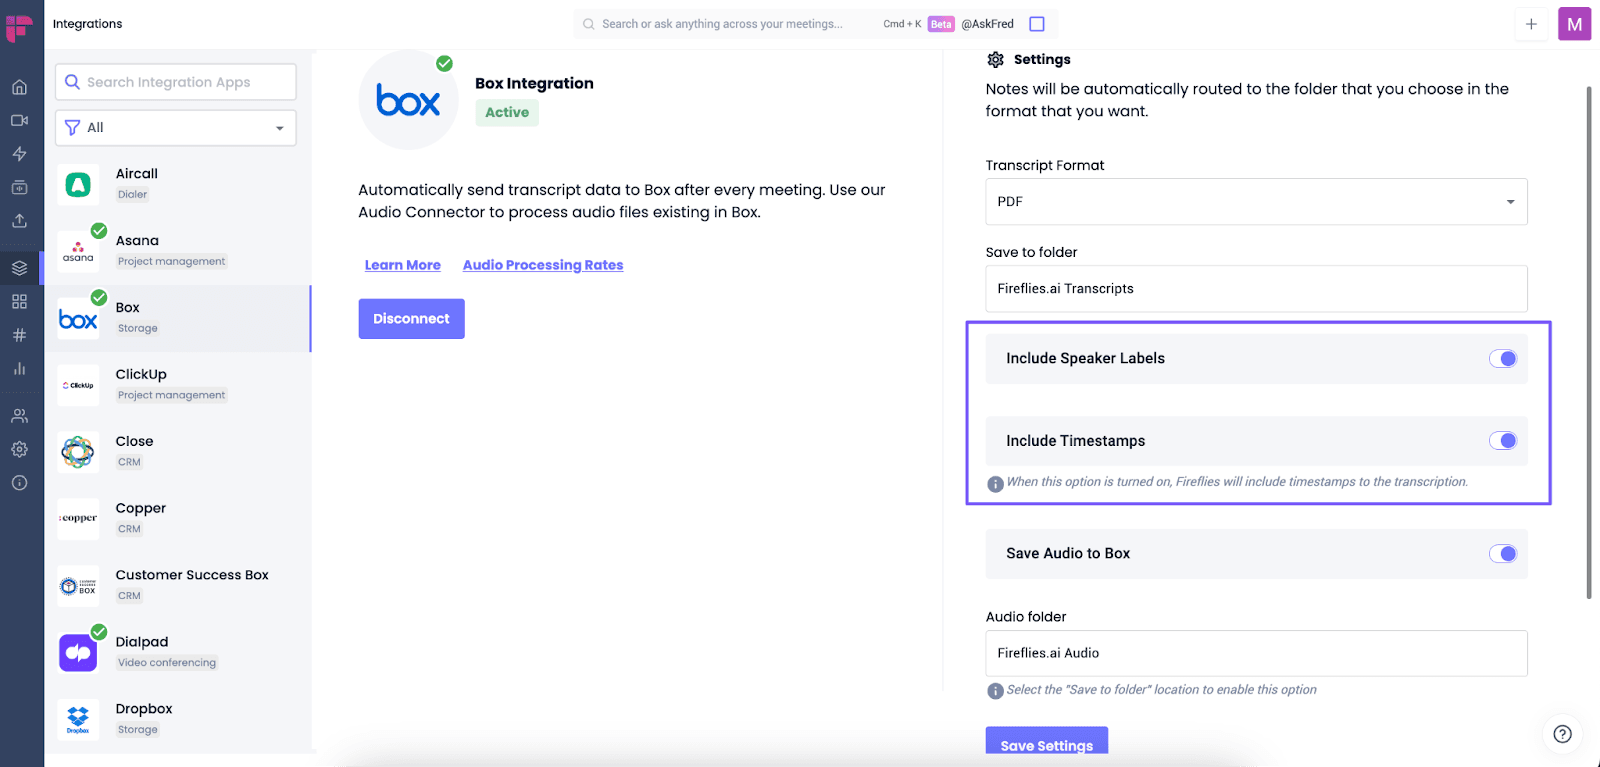Image resolution: width=1600 pixels, height=767 pixels.
Task: Toggle Include Timestamps switch
Action: (x=1502, y=441)
